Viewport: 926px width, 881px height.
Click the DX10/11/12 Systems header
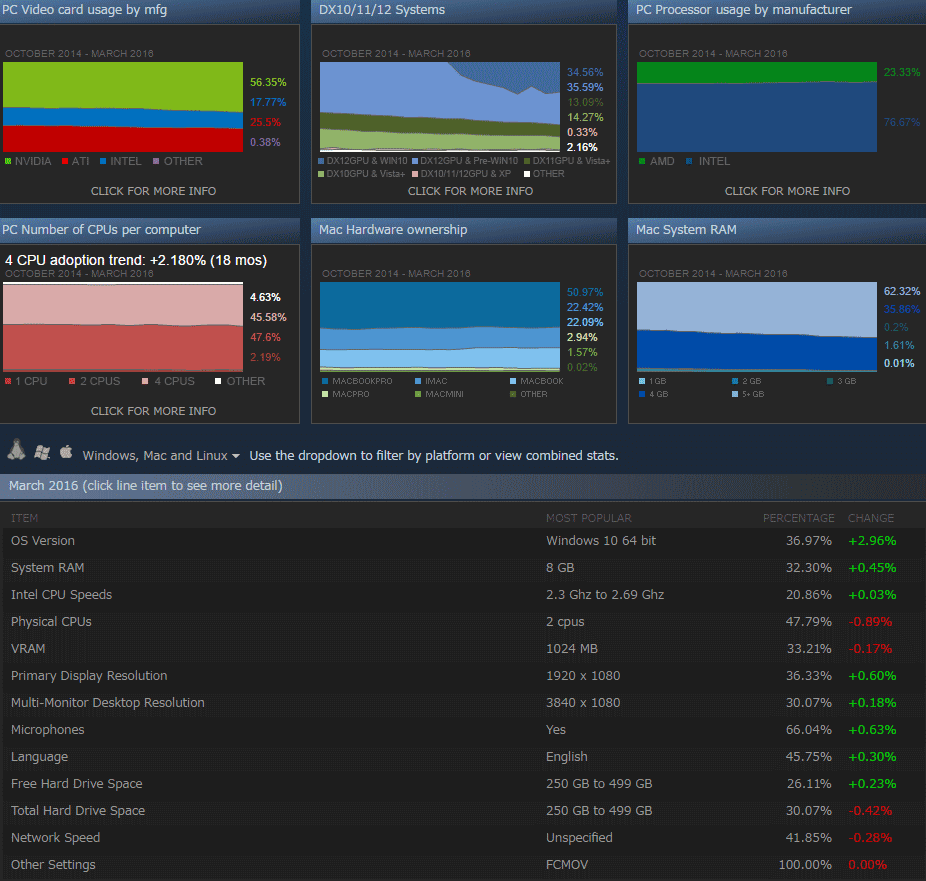pyautogui.click(x=464, y=11)
